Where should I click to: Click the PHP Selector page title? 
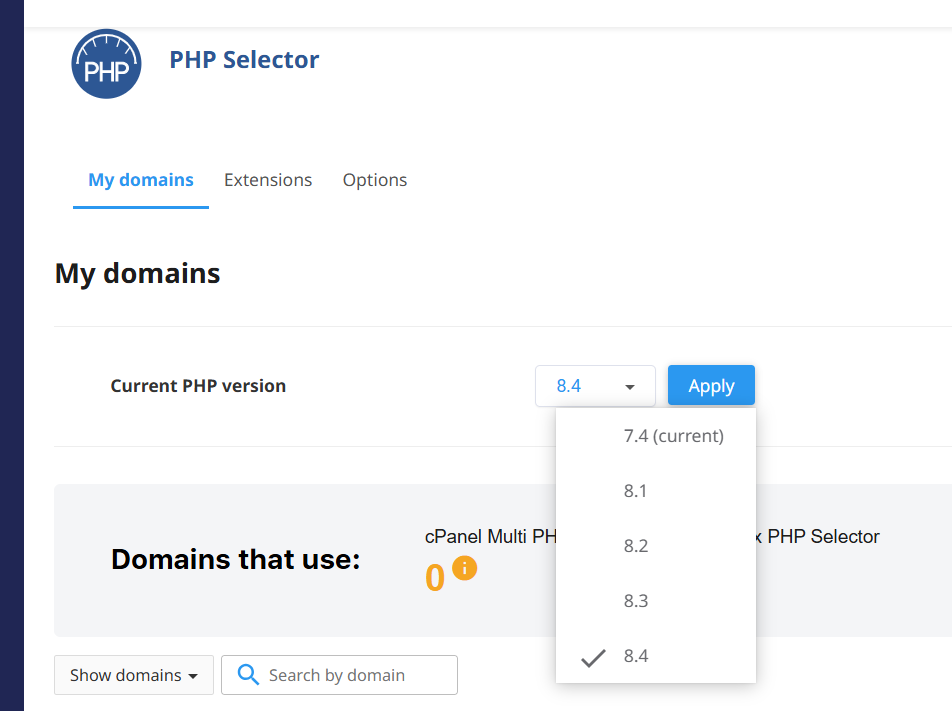tap(244, 60)
